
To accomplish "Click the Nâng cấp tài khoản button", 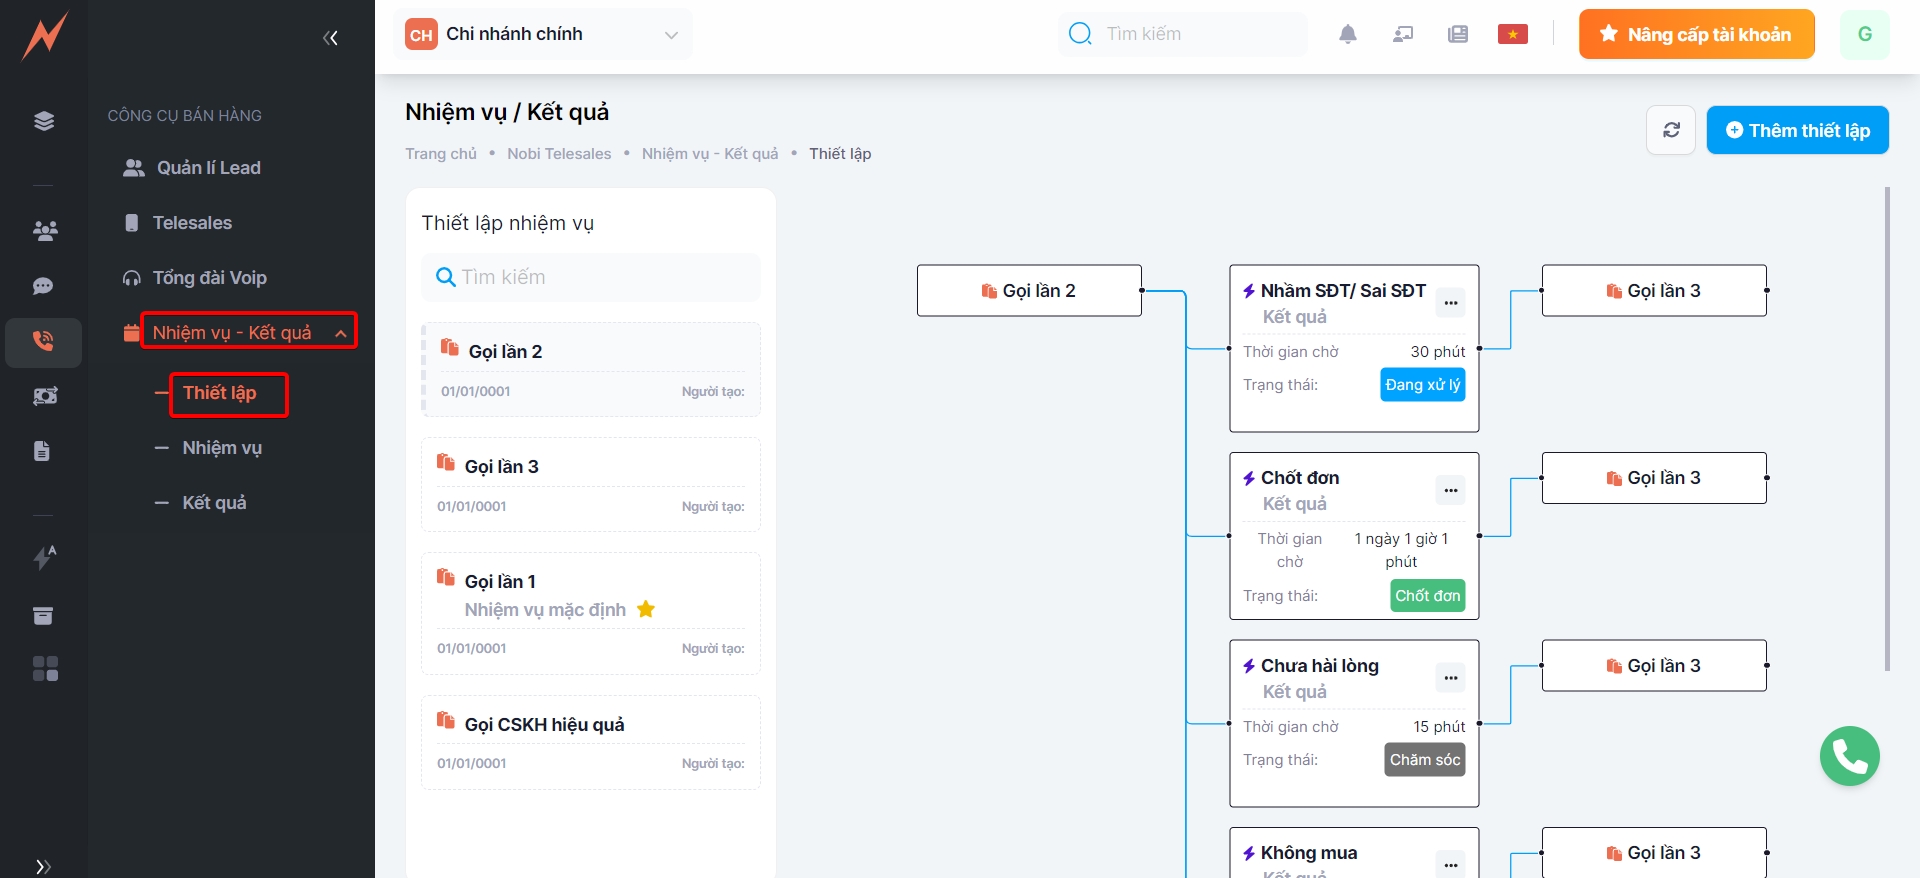I will [x=1696, y=34].
